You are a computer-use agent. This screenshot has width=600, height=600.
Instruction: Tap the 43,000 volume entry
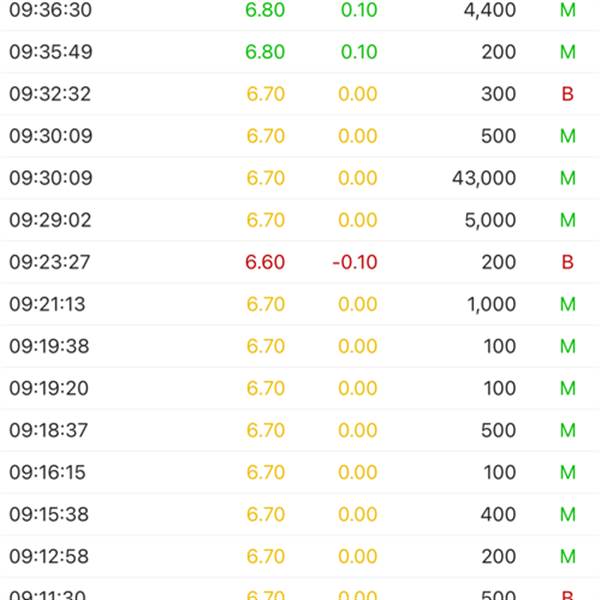point(484,178)
